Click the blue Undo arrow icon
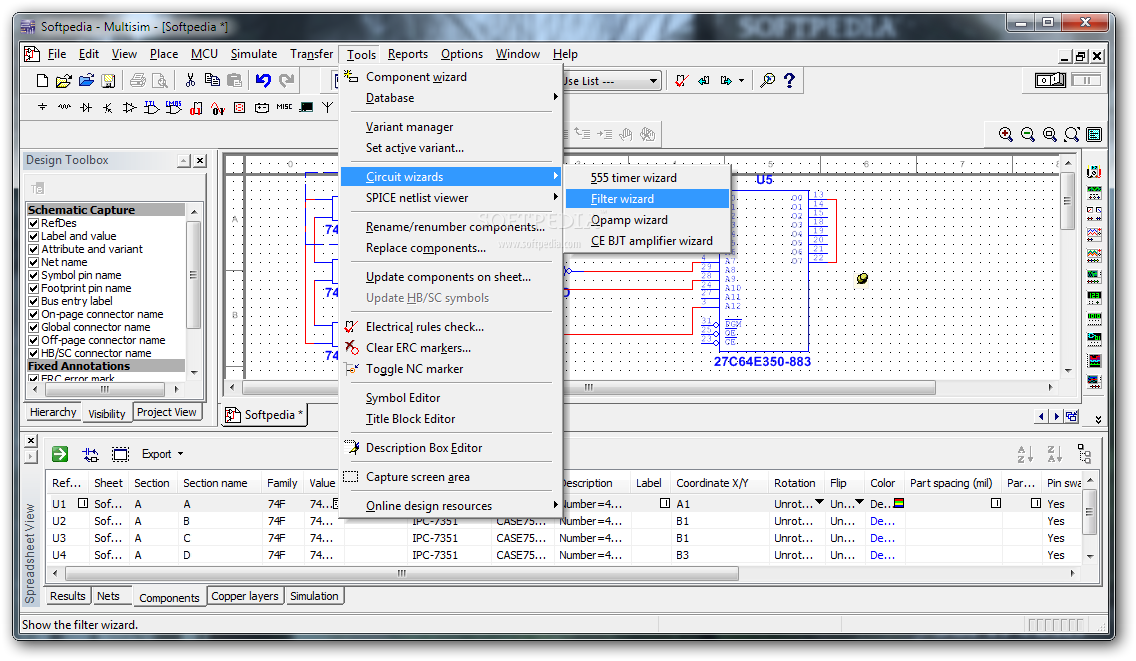This screenshot has width=1136, height=661. [263, 80]
